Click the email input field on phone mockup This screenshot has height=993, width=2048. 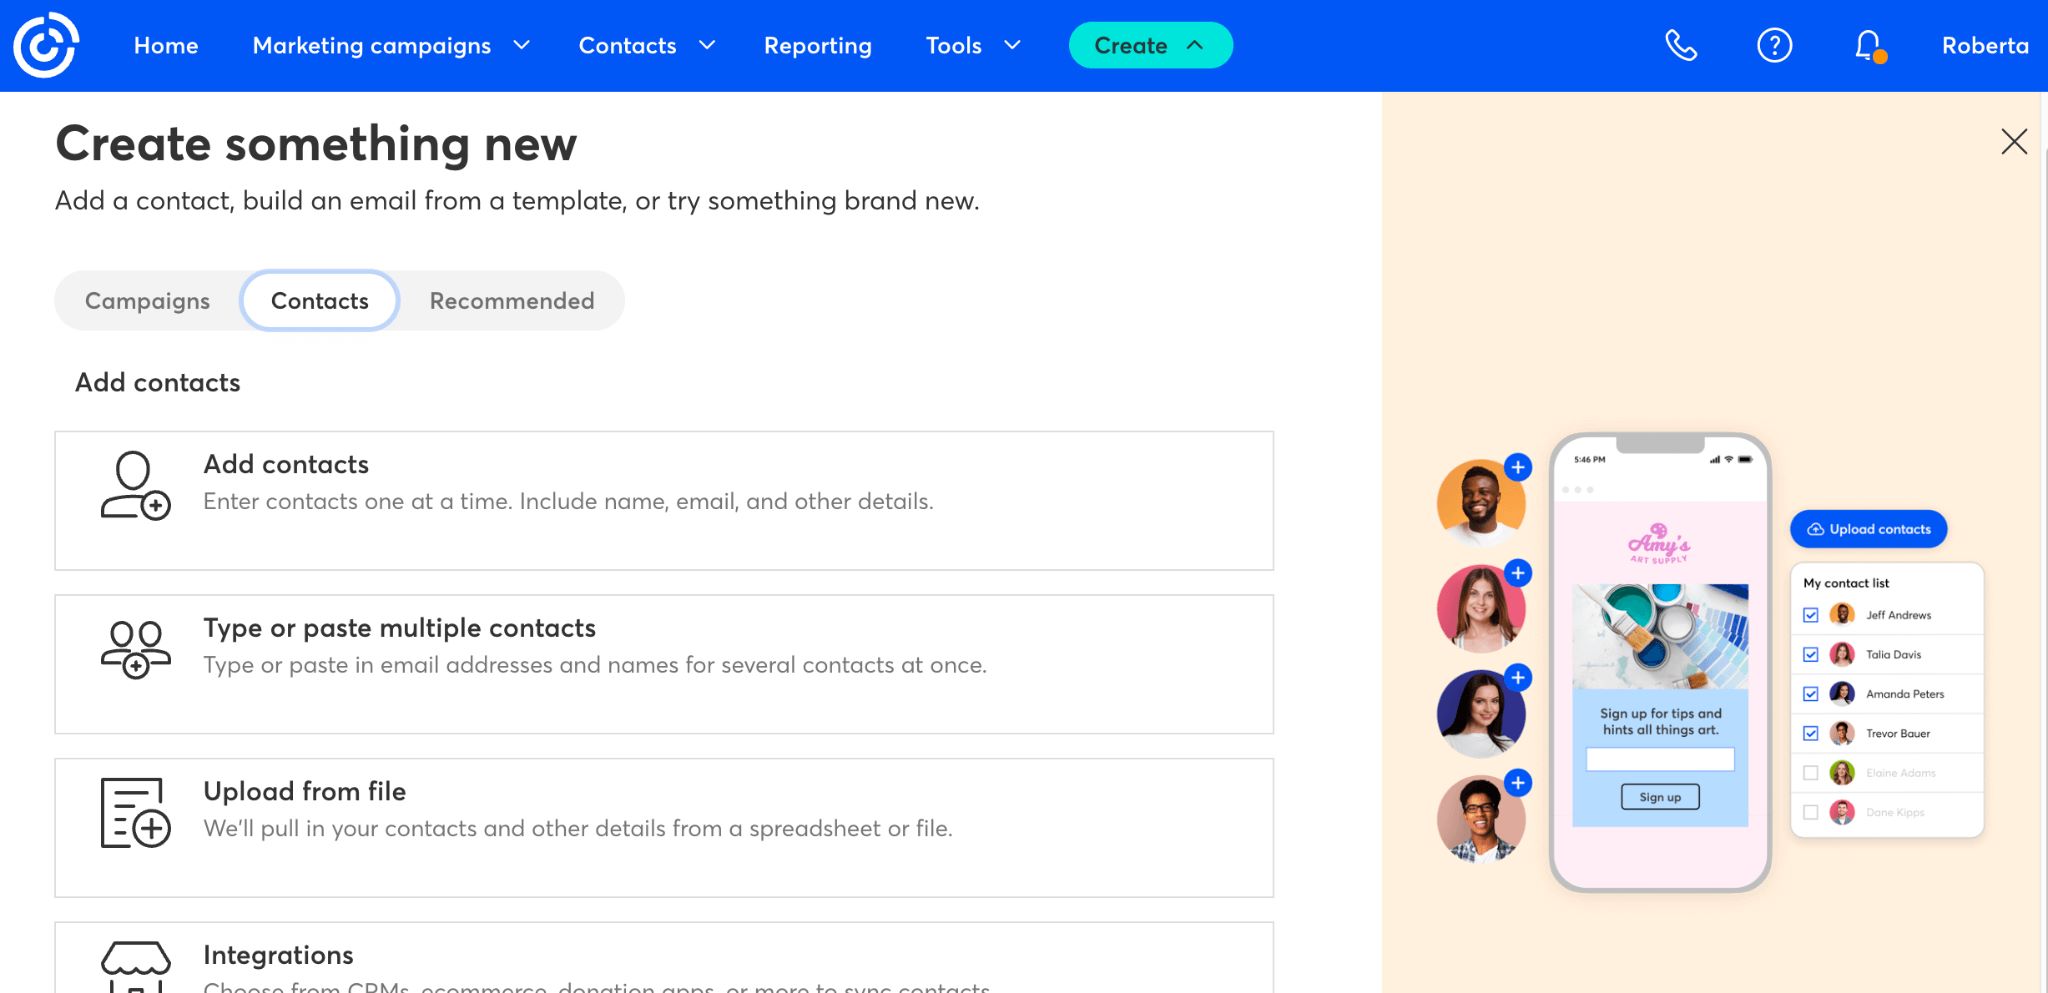[x=1660, y=760]
